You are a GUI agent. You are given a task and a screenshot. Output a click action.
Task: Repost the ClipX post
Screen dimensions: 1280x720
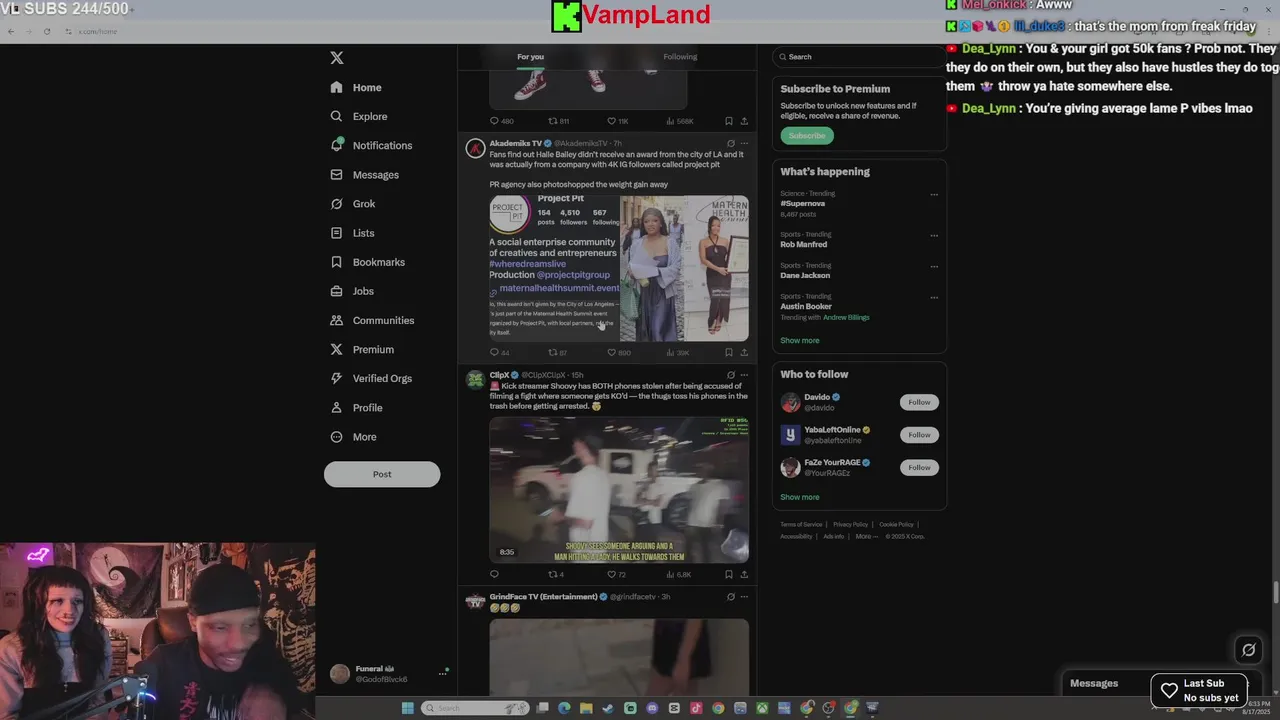coord(552,574)
